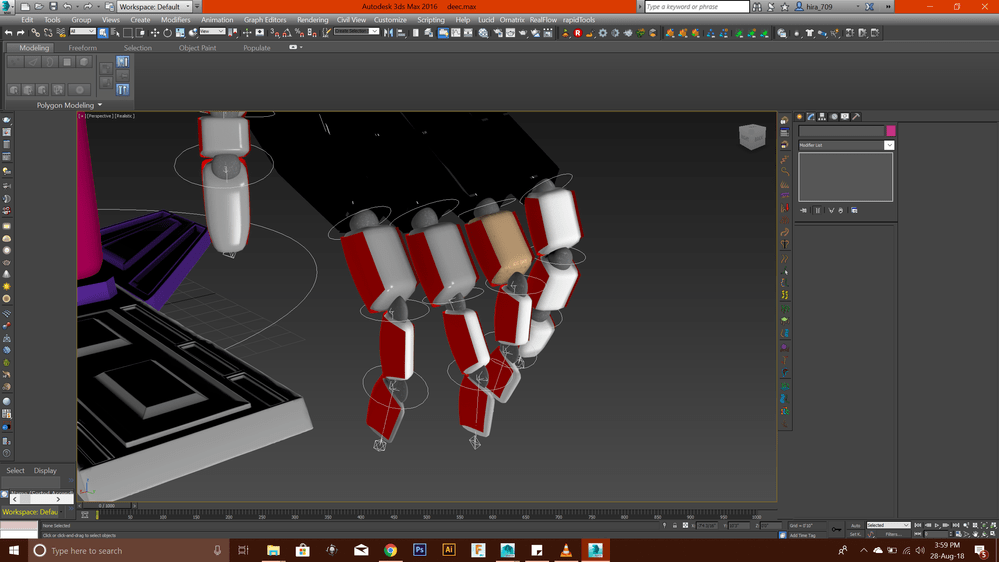This screenshot has height=562, width=999.
Task: Expand the Polygon Modeling panel arrow
Action: 100,105
